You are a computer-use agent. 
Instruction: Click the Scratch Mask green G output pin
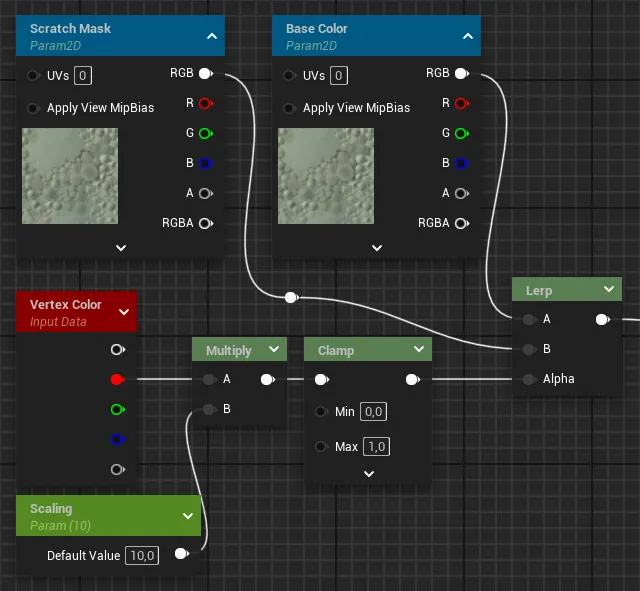click(206, 133)
